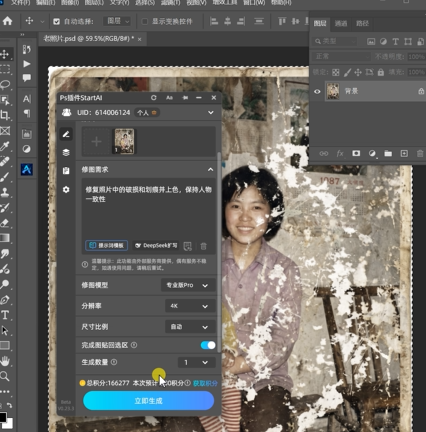
Task: Click the 立即生成 button
Action: point(149,401)
